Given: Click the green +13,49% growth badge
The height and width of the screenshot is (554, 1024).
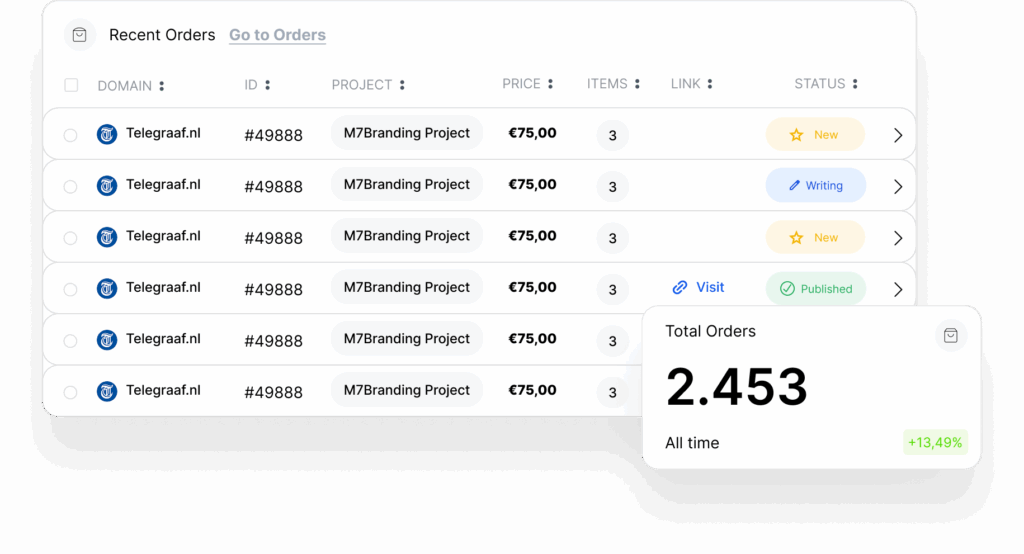Looking at the screenshot, I should (935, 442).
